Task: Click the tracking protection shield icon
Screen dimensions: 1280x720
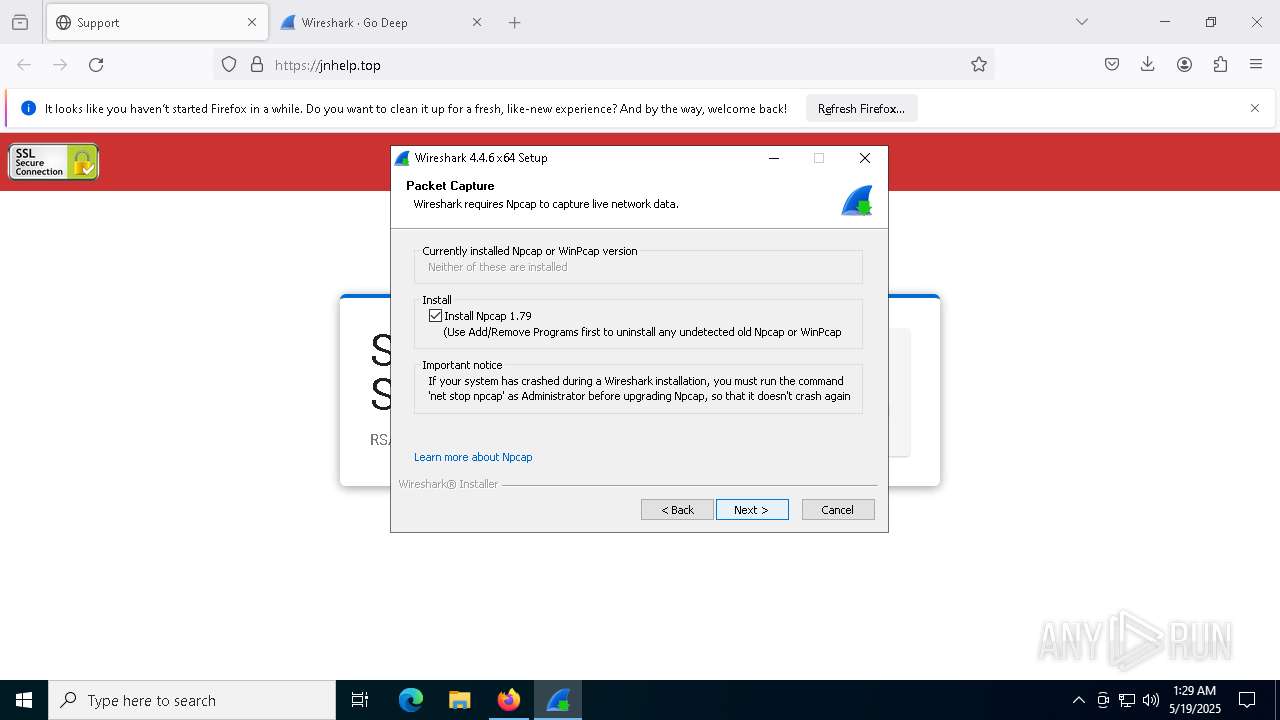Action: click(x=229, y=65)
